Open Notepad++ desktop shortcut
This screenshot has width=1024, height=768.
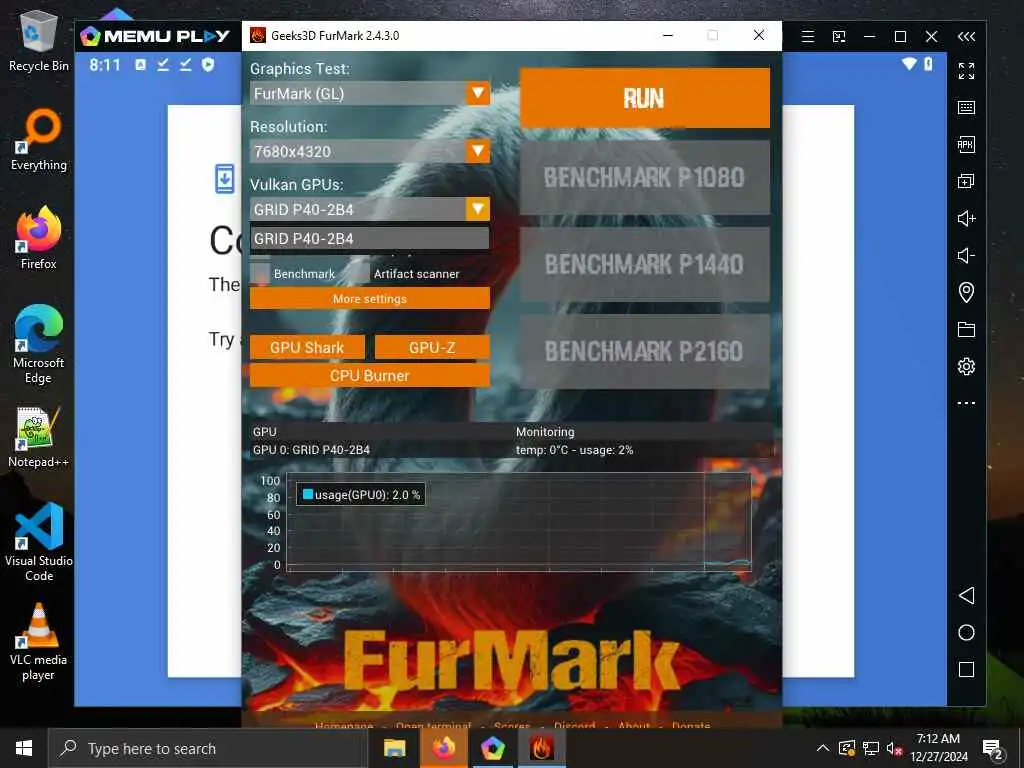pyautogui.click(x=39, y=437)
